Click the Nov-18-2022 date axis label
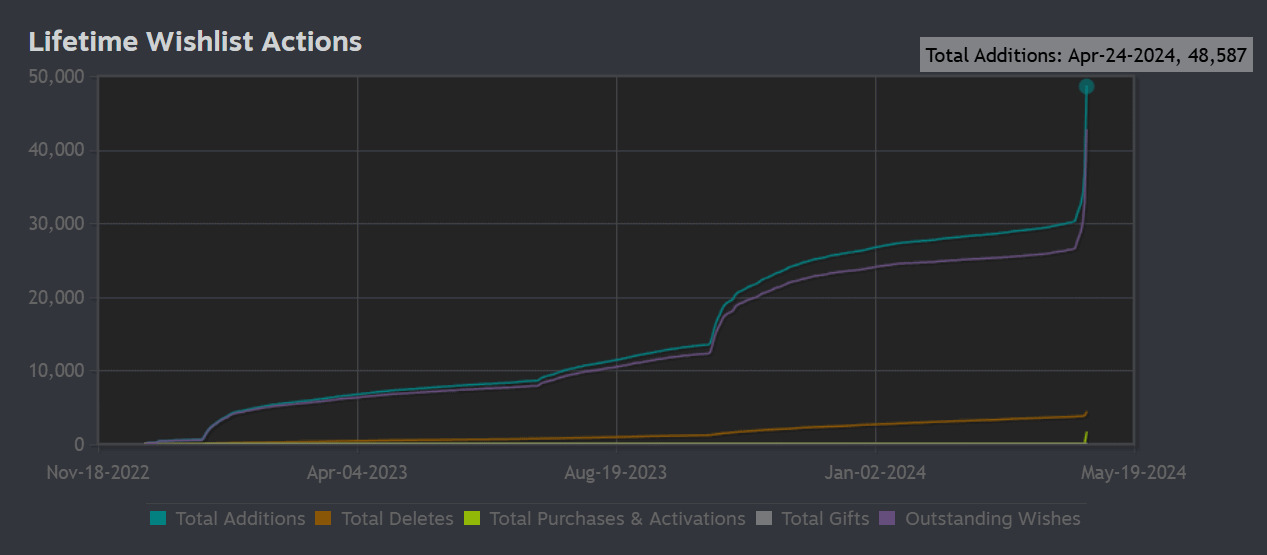Viewport: 1267px width, 555px height. click(97, 472)
